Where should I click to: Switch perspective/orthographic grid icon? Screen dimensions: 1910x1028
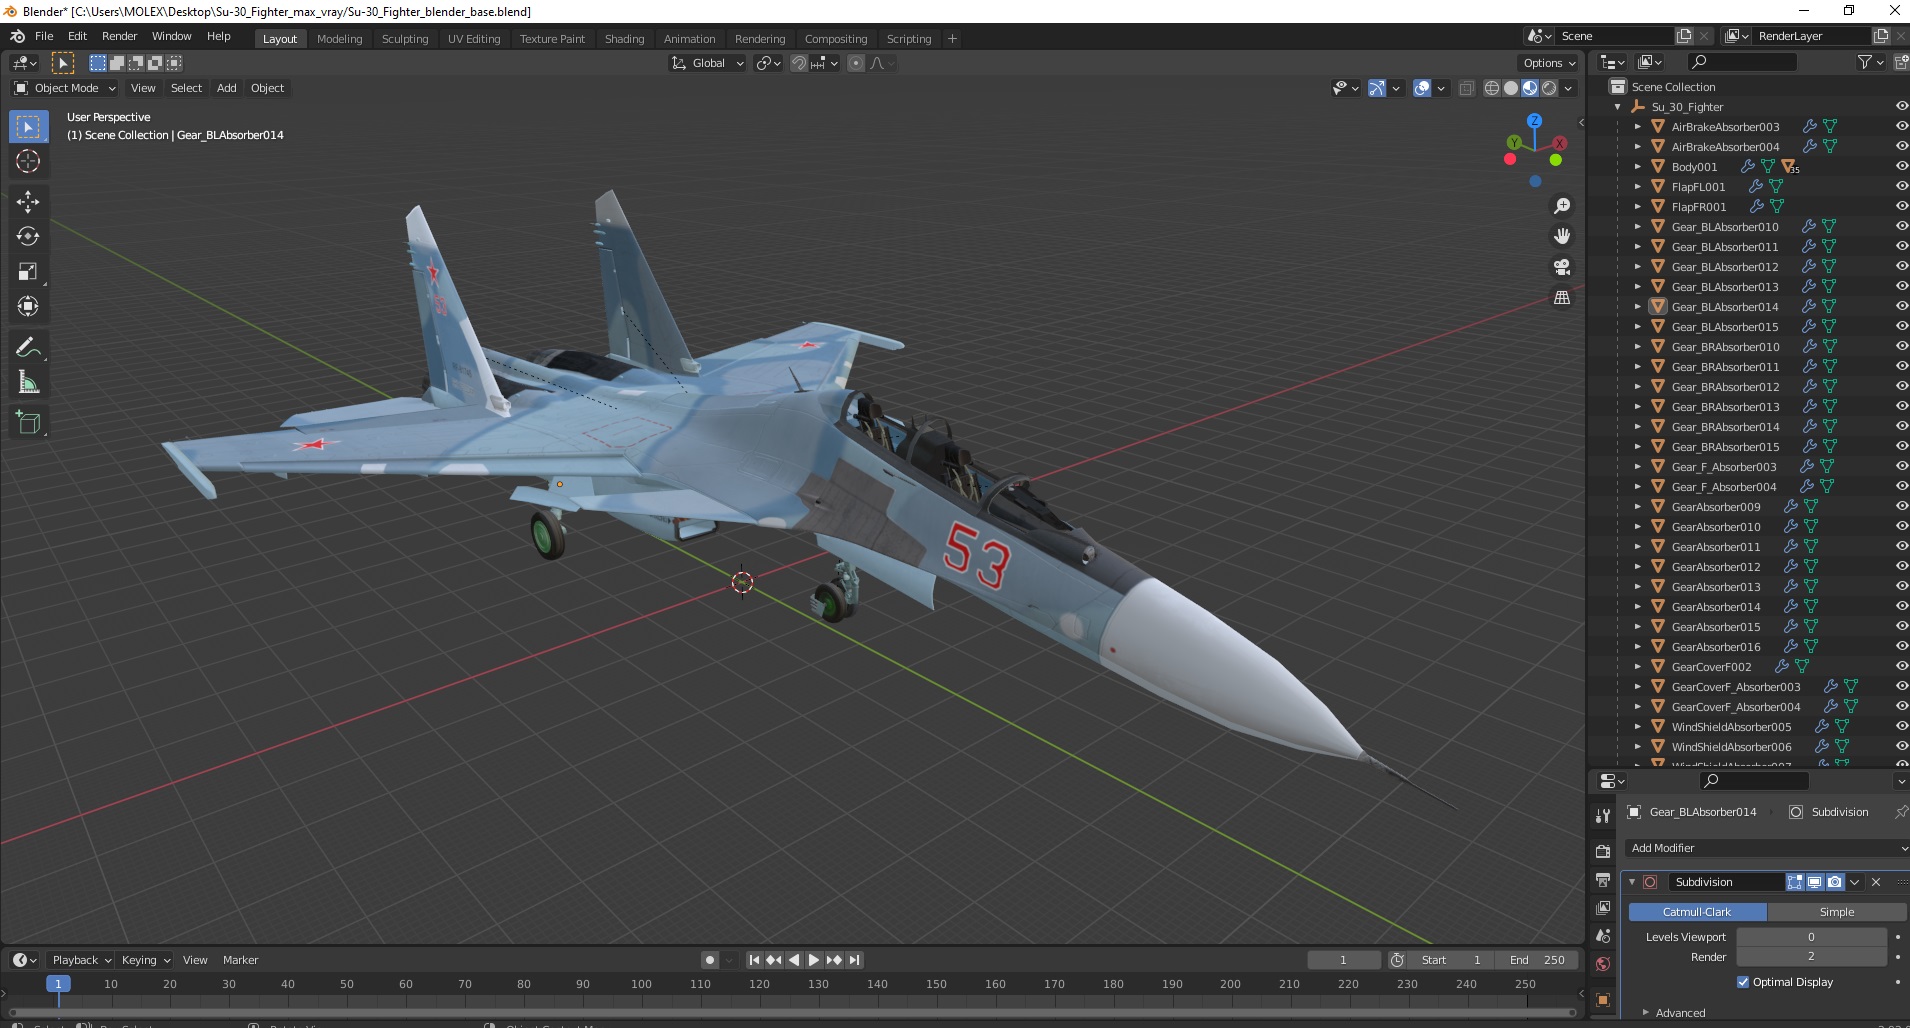(x=1561, y=297)
